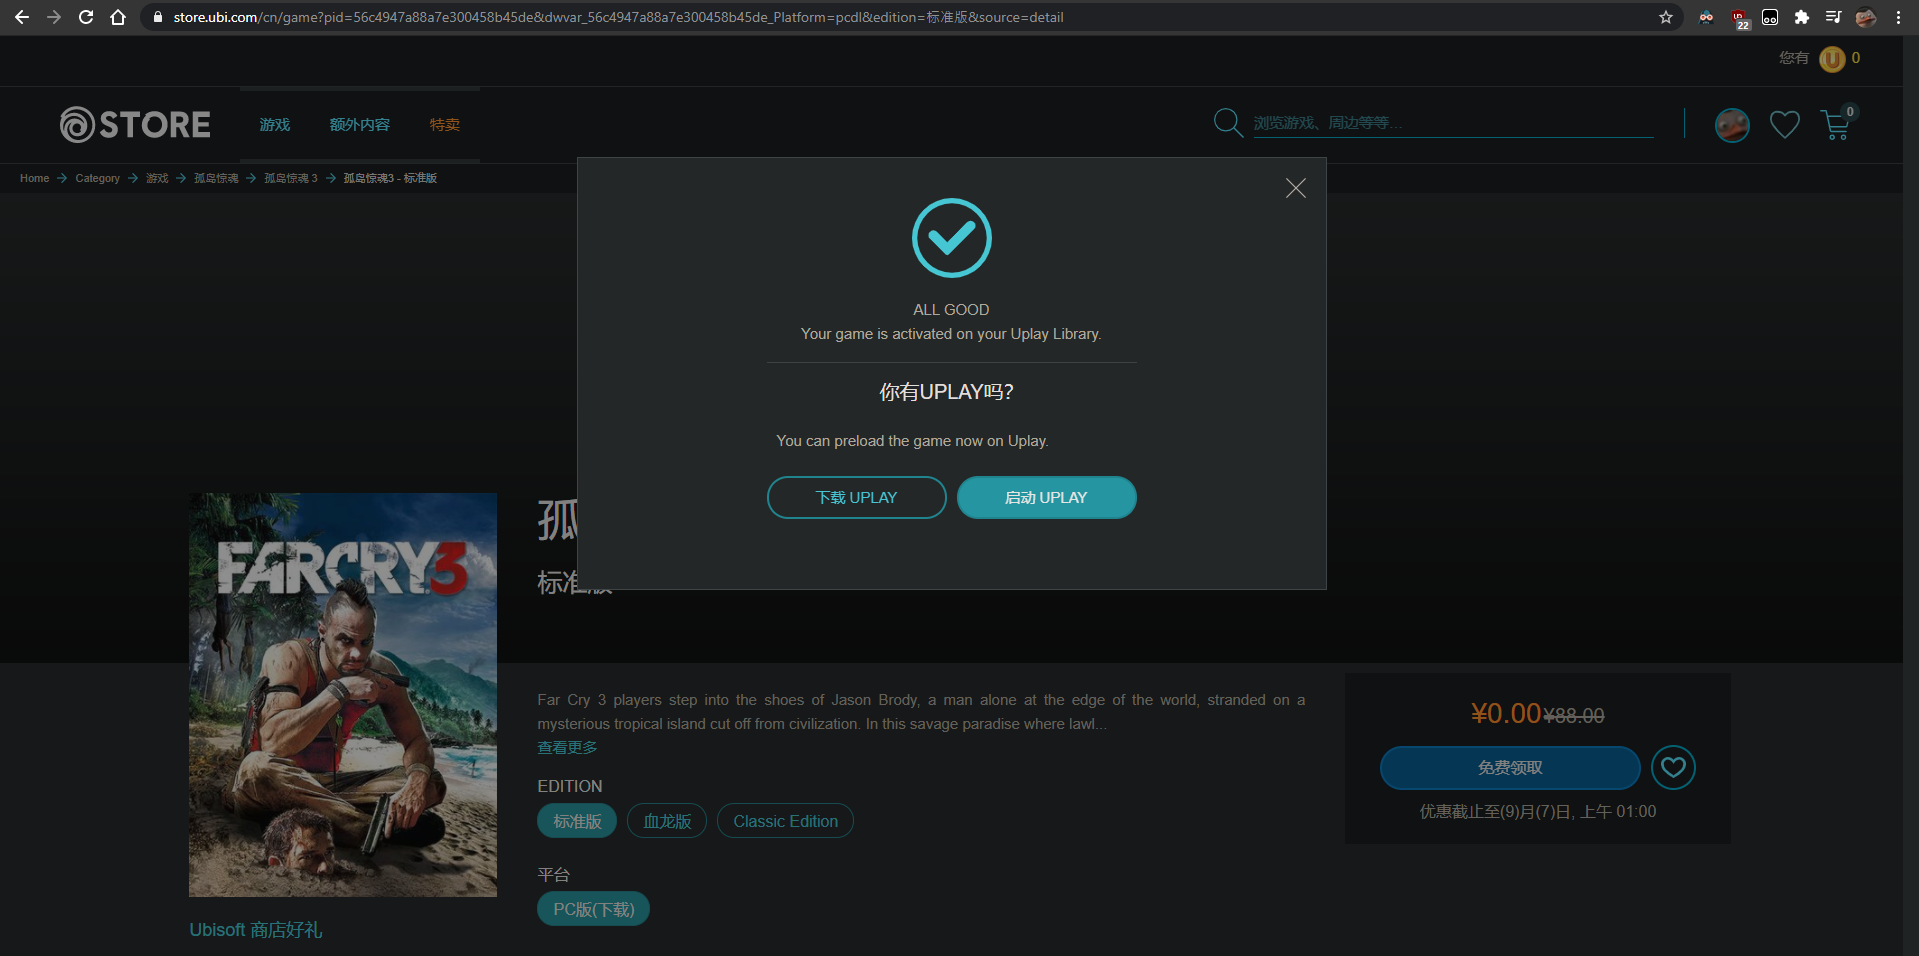Click the address bar URL
Viewport: 1919px width, 956px height.
[x=618, y=17]
